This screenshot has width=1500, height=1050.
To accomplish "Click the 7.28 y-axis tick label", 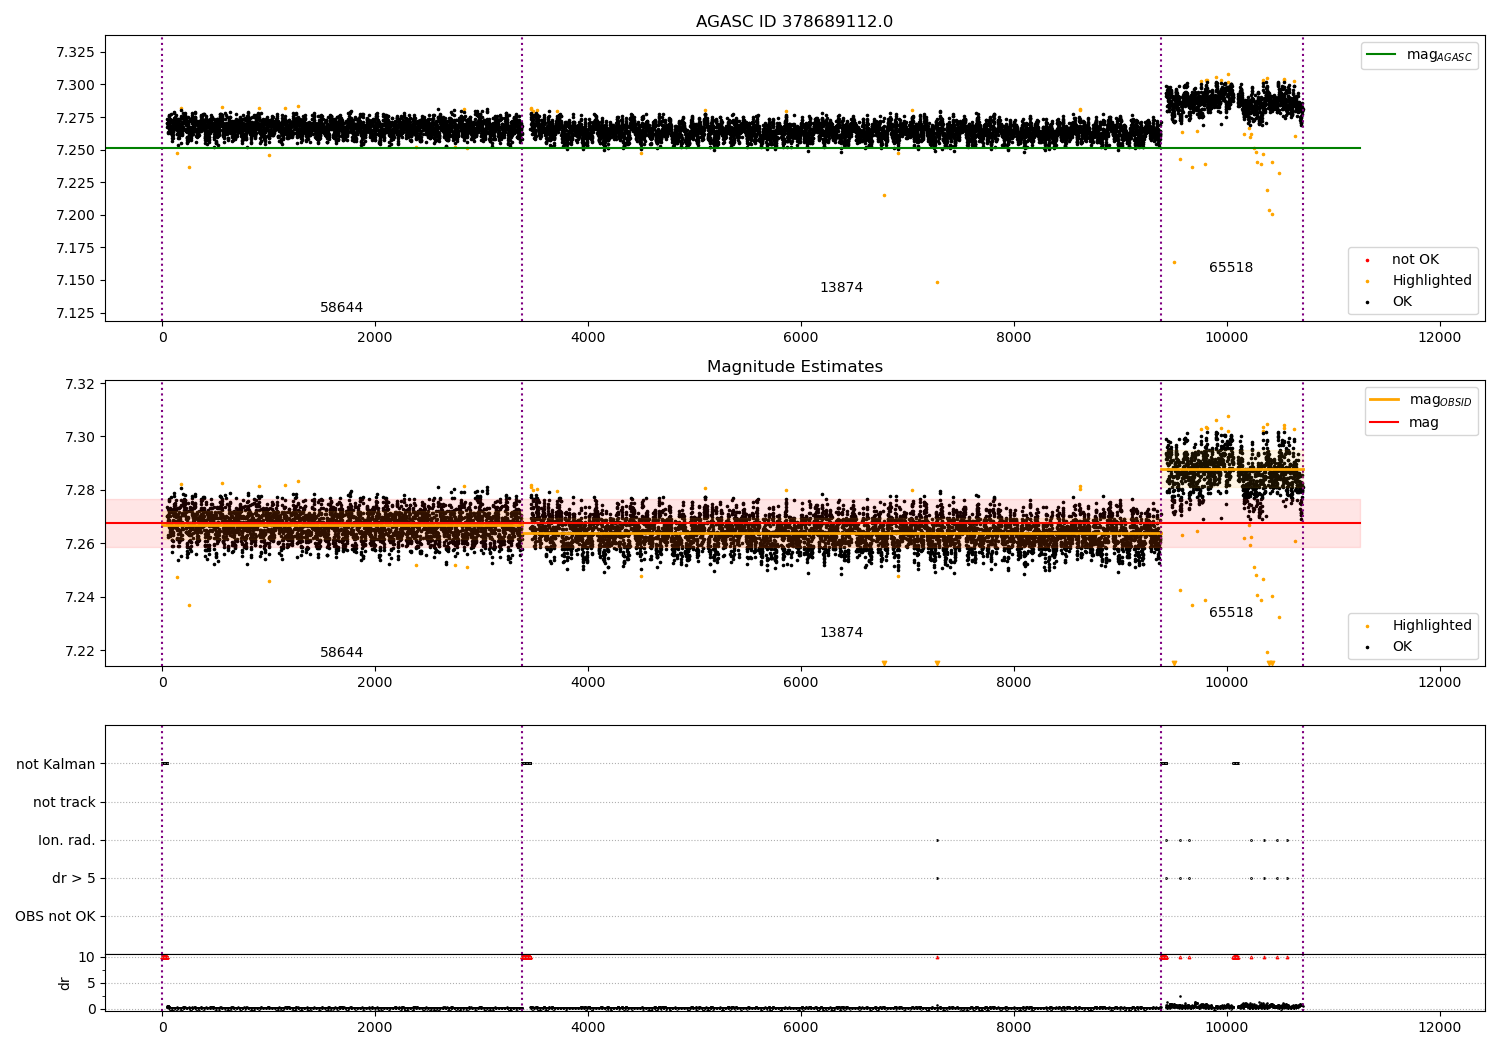I will click(79, 490).
